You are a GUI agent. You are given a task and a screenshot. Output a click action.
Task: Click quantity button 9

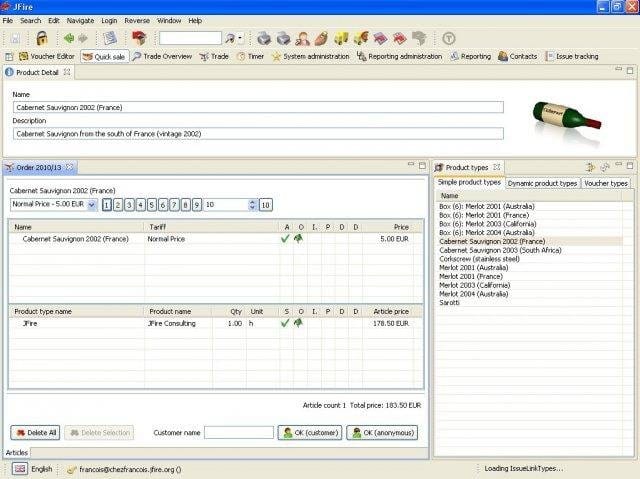pyautogui.click(x=197, y=204)
